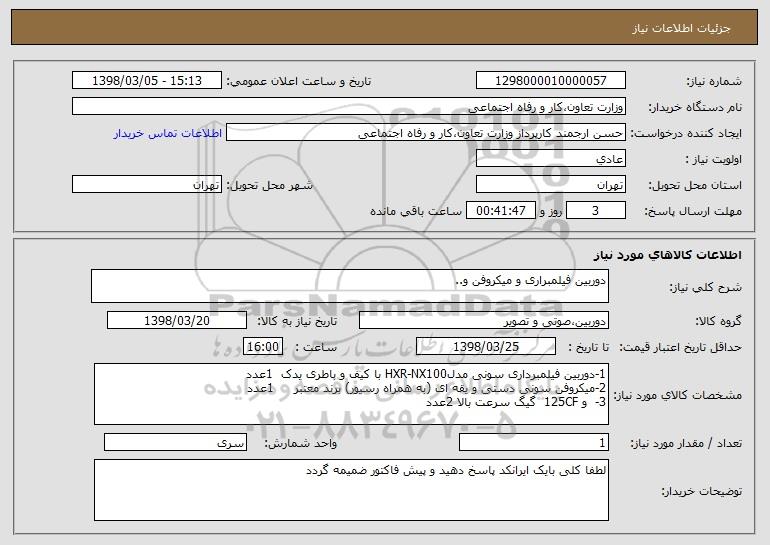Select the delivery province field تهران
The image size is (770, 545).
550,185
